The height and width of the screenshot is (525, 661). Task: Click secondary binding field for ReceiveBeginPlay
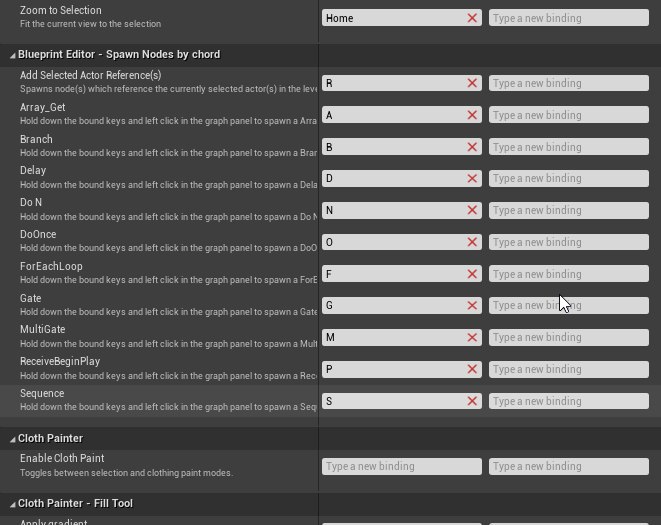569,369
